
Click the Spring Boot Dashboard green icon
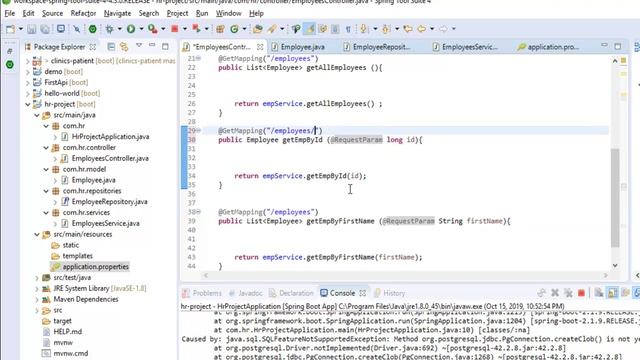coord(93,29)
